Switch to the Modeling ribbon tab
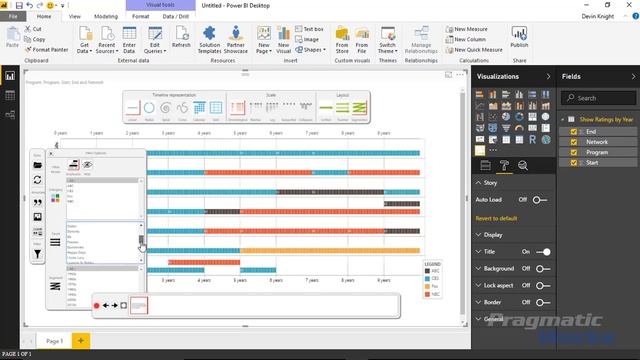Viewport: 640px width, 360px height. (x=106, y=16)
